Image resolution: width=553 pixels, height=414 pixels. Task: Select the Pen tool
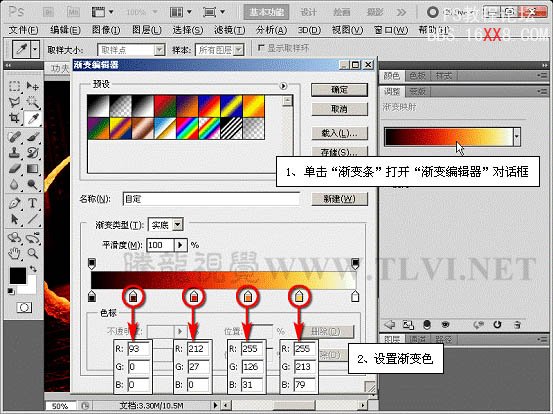tap(14, 203)
